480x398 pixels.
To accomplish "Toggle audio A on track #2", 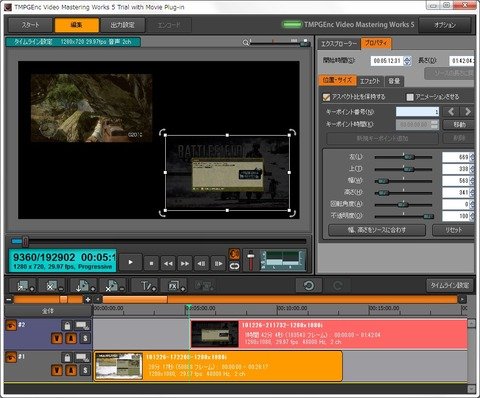I will coord(71,338).
